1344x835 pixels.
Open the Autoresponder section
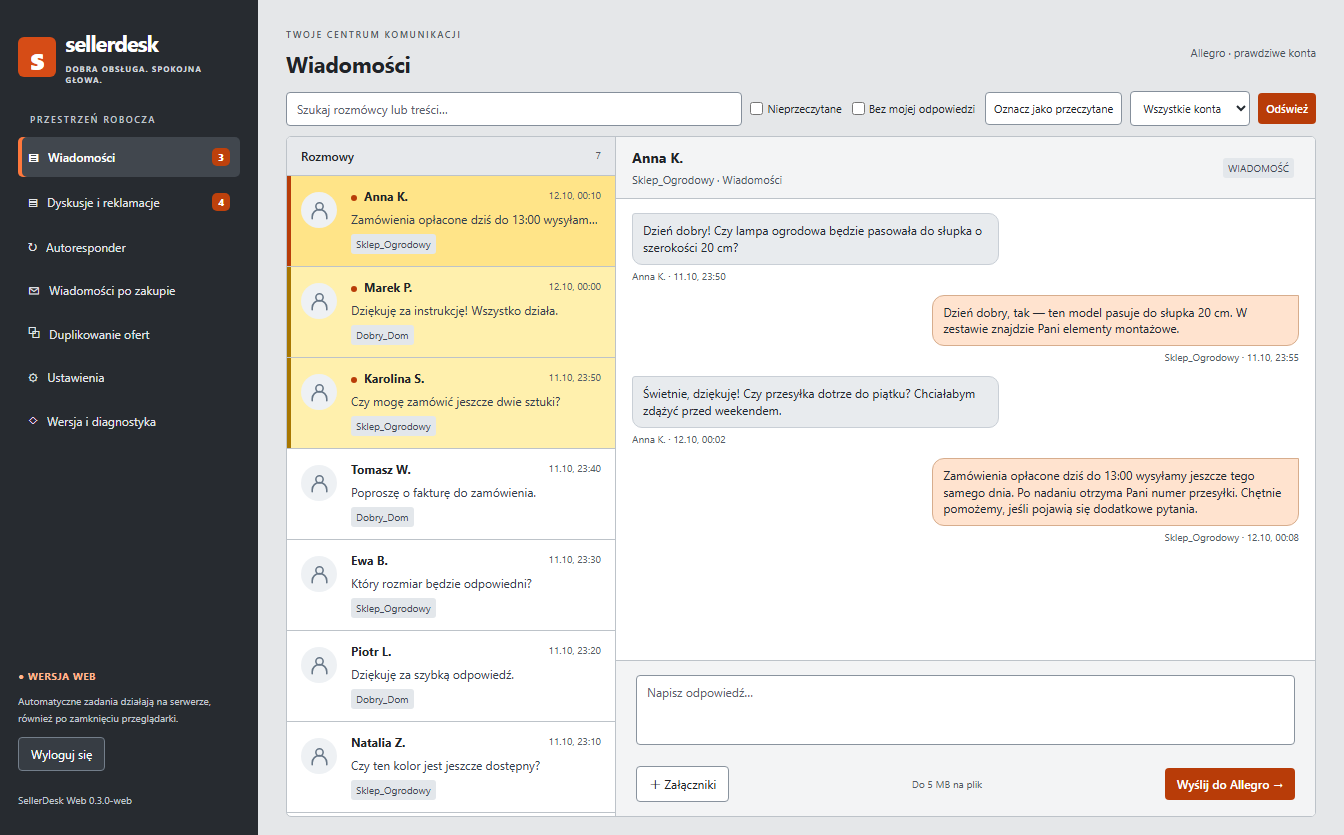click(x=129, y=247)
